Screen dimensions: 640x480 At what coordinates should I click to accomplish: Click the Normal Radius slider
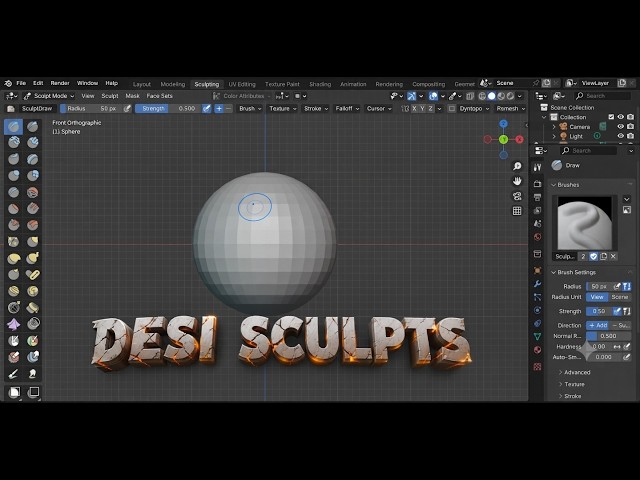[608, 336]
